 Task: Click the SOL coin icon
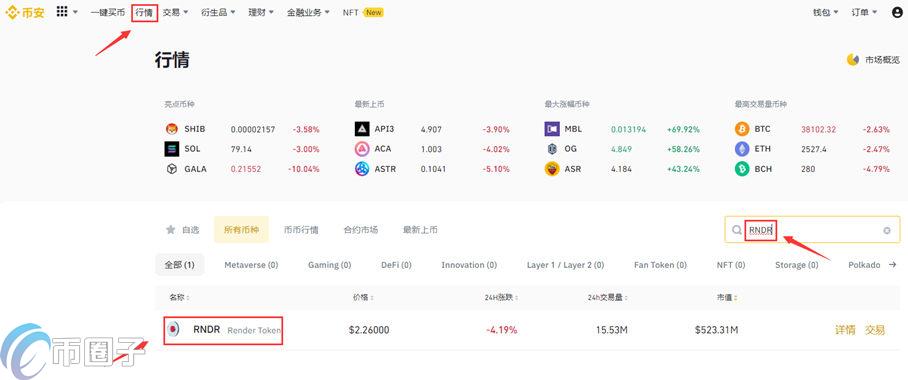pyautogui.click(x=171, y=149)
